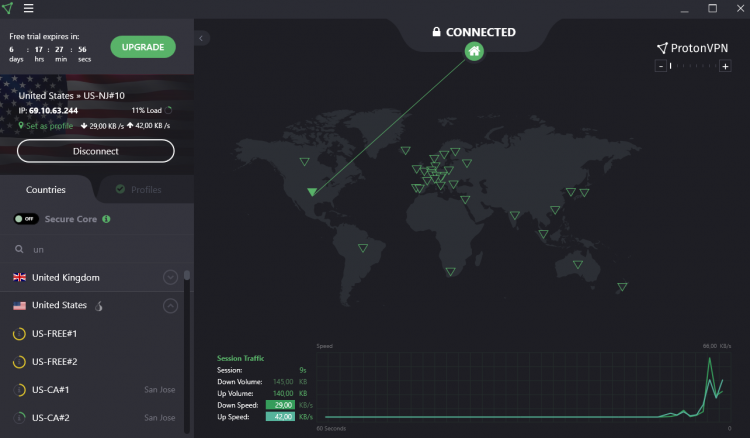The height and width of the screenshot is (438, 750).
Task: Click the Brazil server marker on map
Action: pyautogui.click(x=363, y=248)
